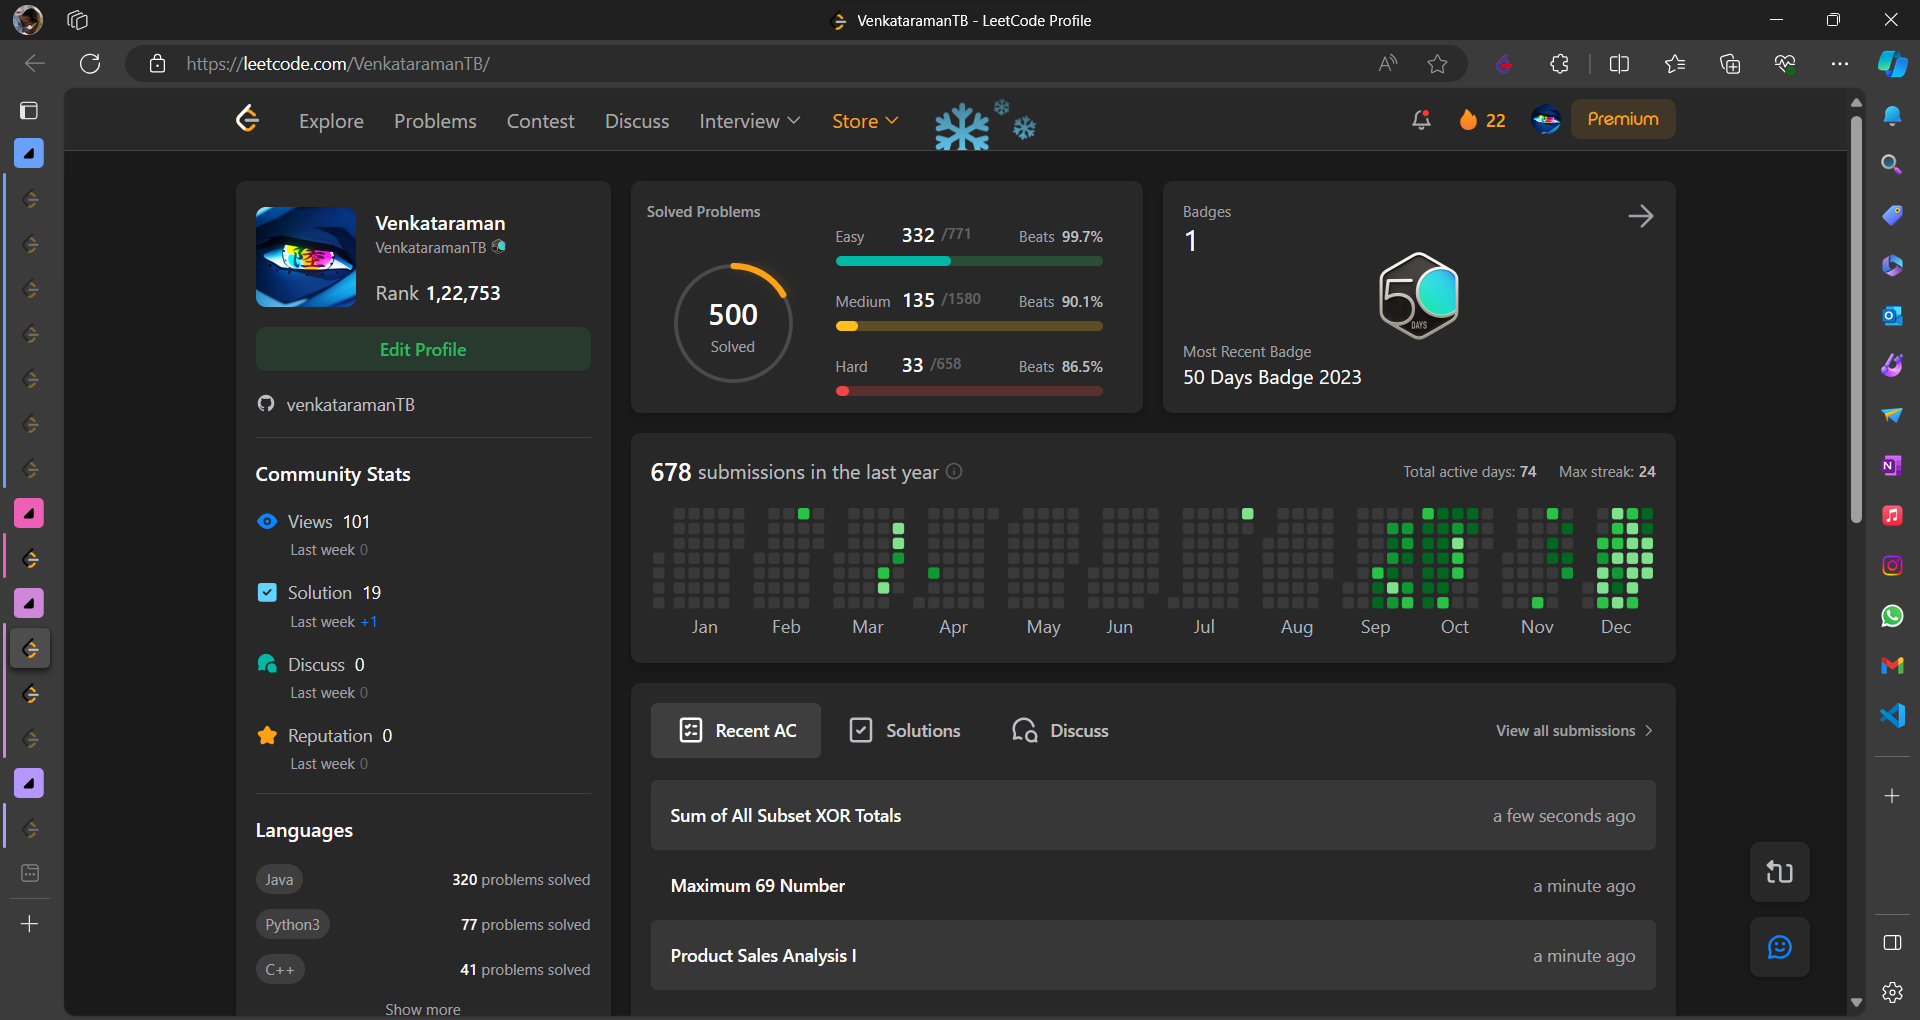Open the feedback smiley floating button

pyautogui.click(x=1780, y=947)
